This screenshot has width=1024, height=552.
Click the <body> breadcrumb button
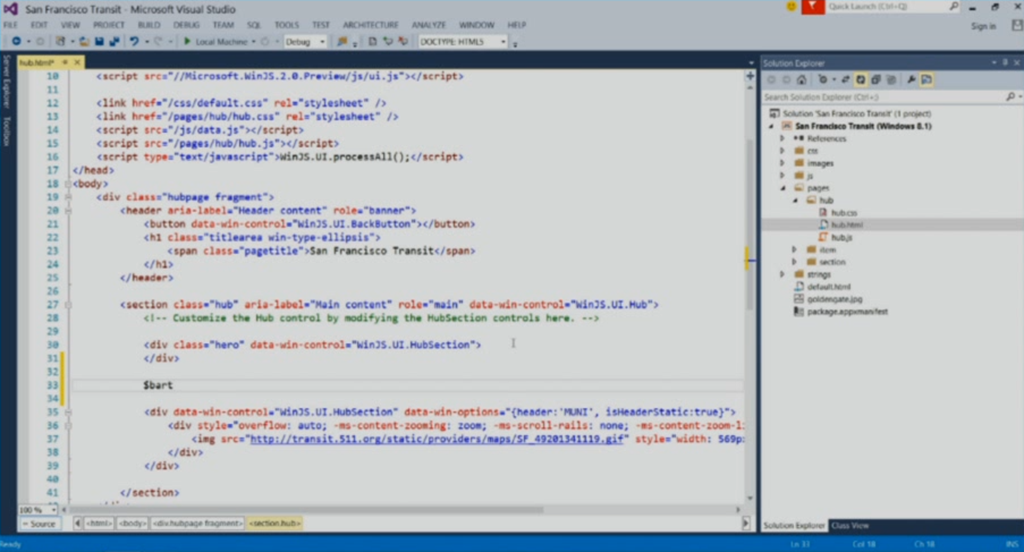click(x=133, y=523)
